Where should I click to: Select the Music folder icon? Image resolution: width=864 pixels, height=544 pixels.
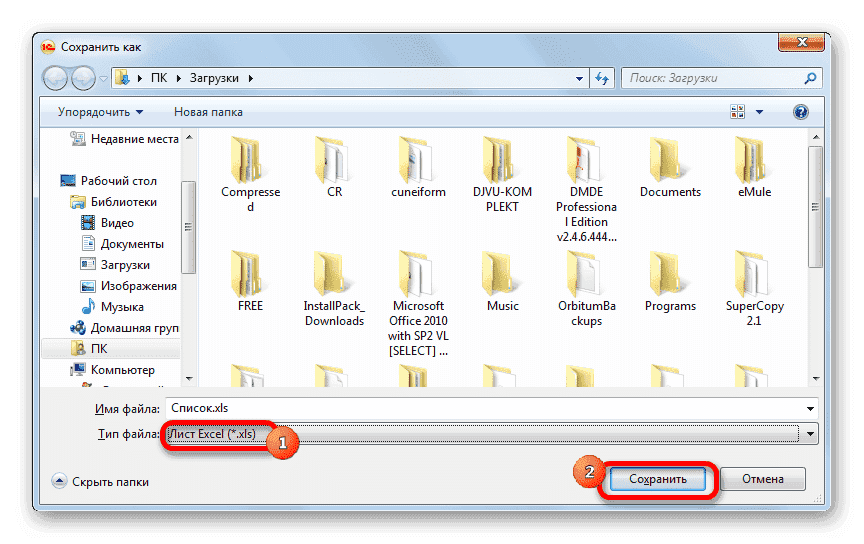[x=502, y=274]
